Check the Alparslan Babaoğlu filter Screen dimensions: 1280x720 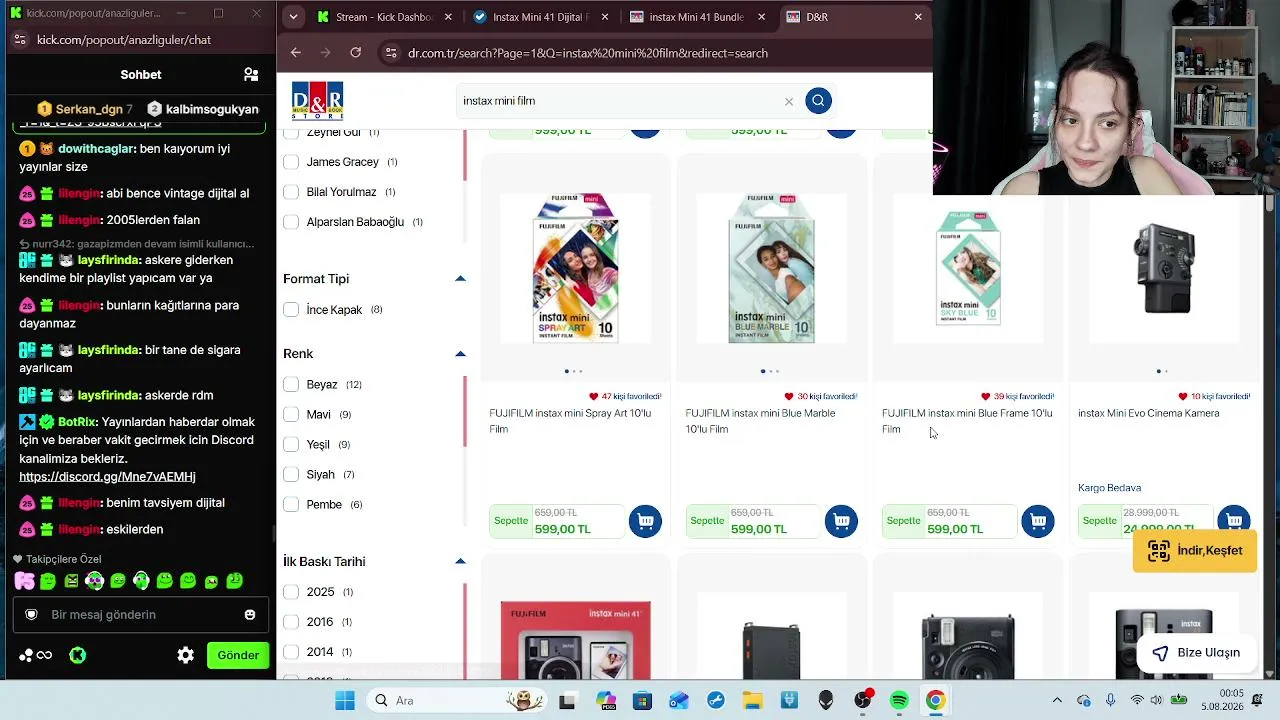291,222
